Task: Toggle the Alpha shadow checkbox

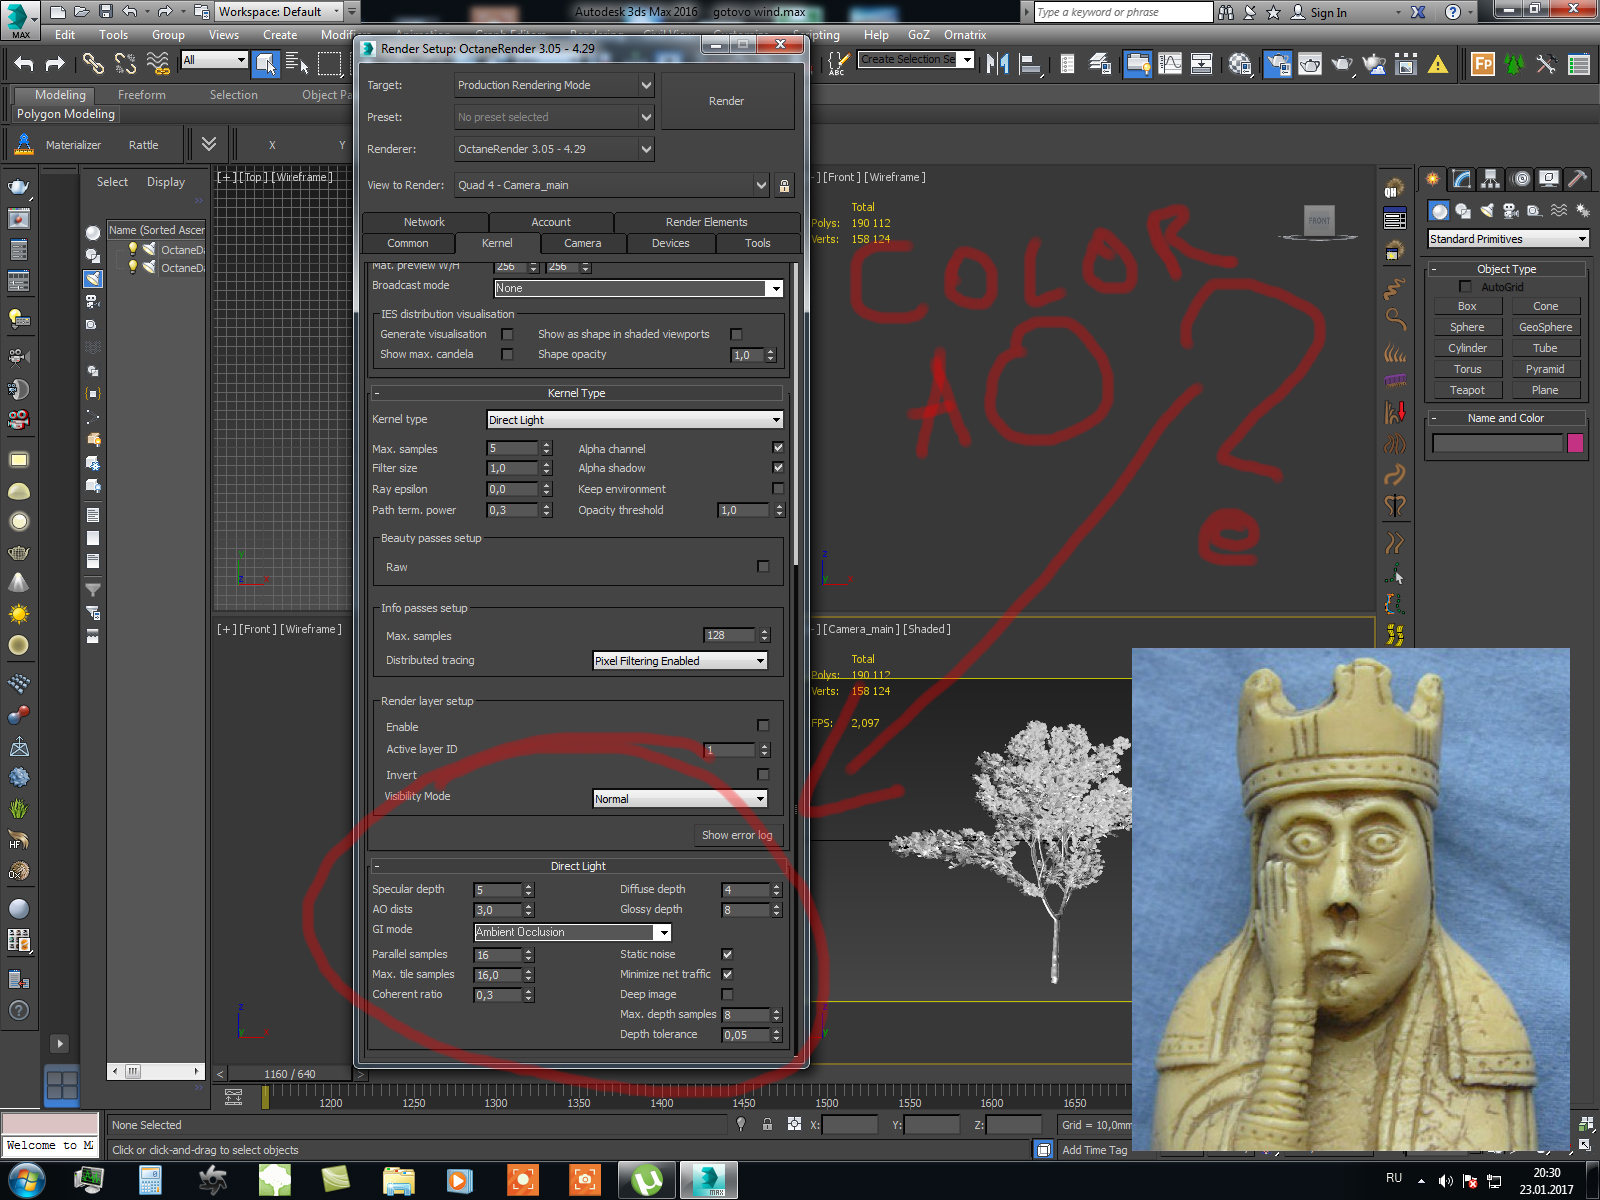Action: (x=778, y=467)
